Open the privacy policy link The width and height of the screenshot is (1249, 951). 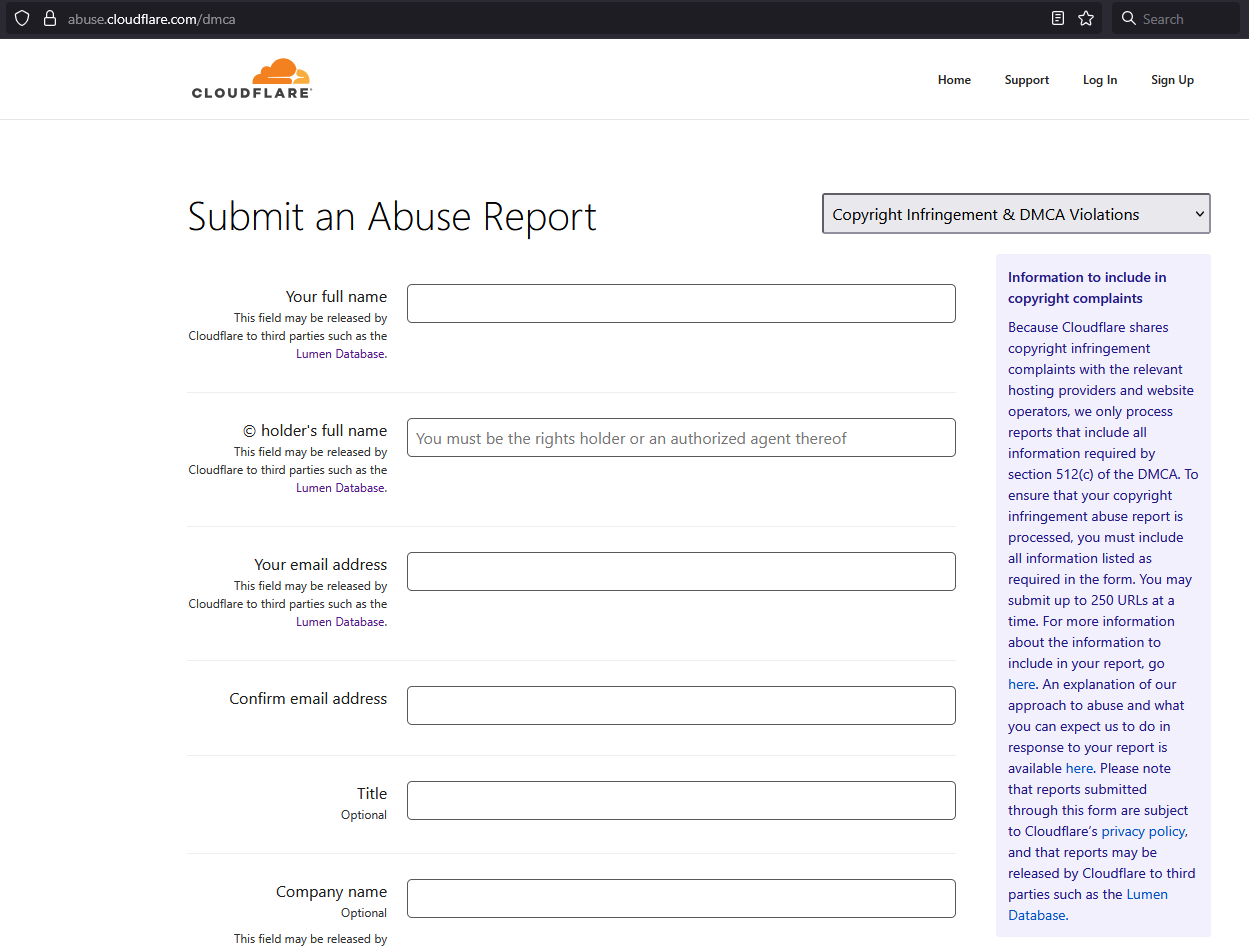point(1144,831)
